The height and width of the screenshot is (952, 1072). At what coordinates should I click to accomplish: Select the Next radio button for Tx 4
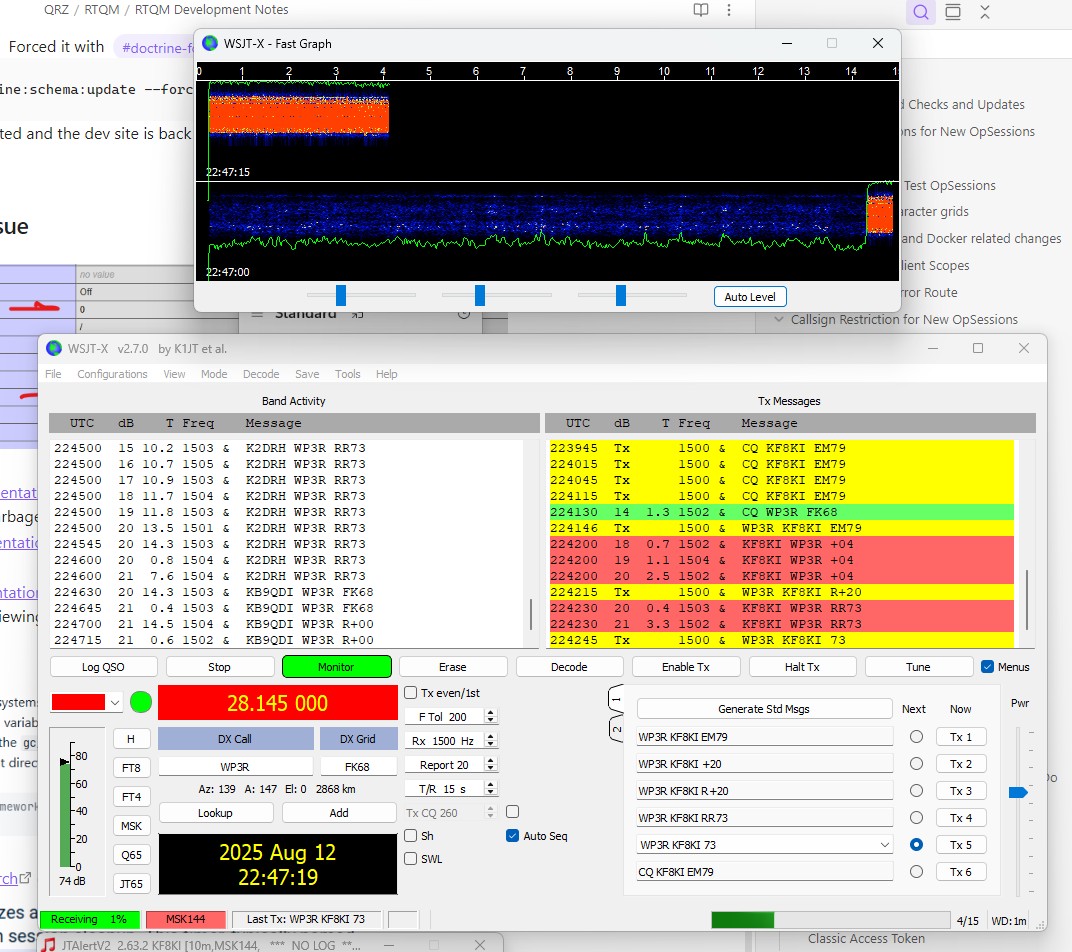click(916, 818)
